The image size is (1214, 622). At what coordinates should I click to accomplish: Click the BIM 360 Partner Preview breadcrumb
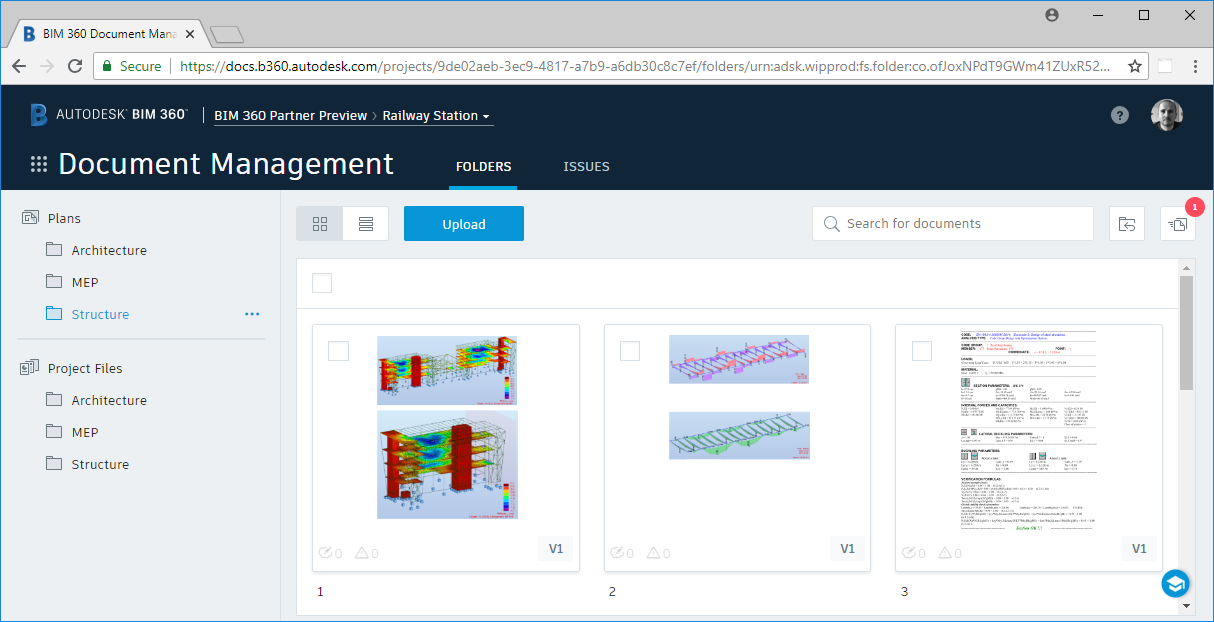click(x=291, y=116)
